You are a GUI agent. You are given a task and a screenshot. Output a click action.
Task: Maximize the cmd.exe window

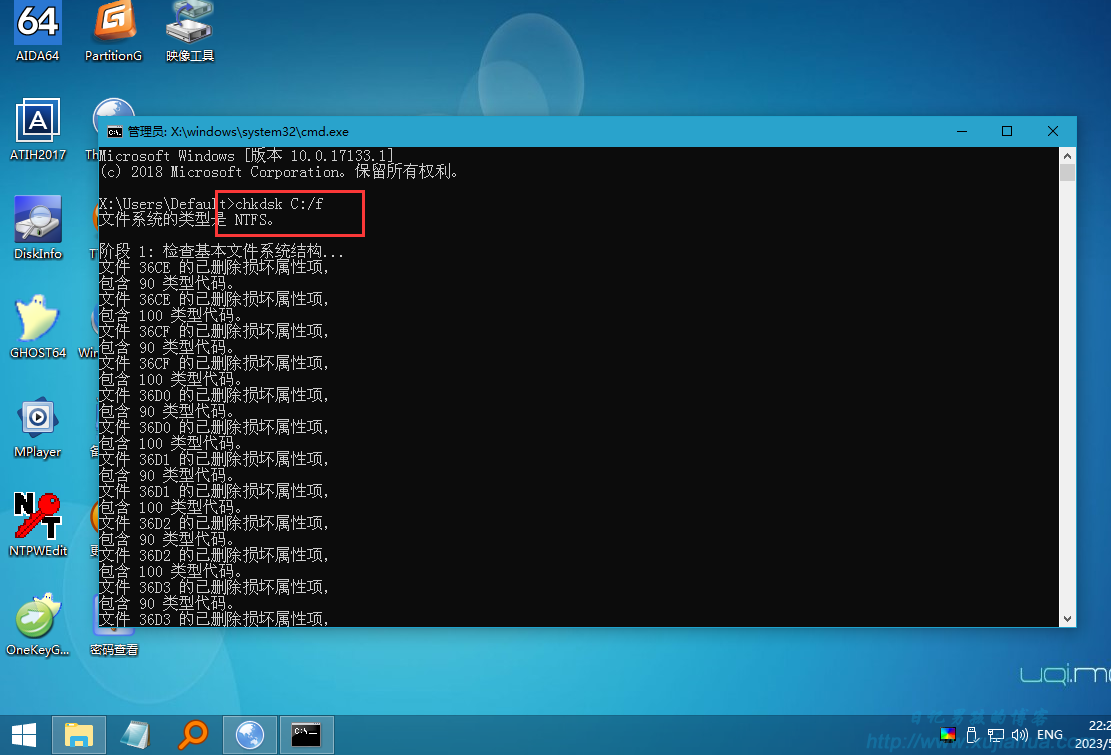click(x=1007, y=132)
